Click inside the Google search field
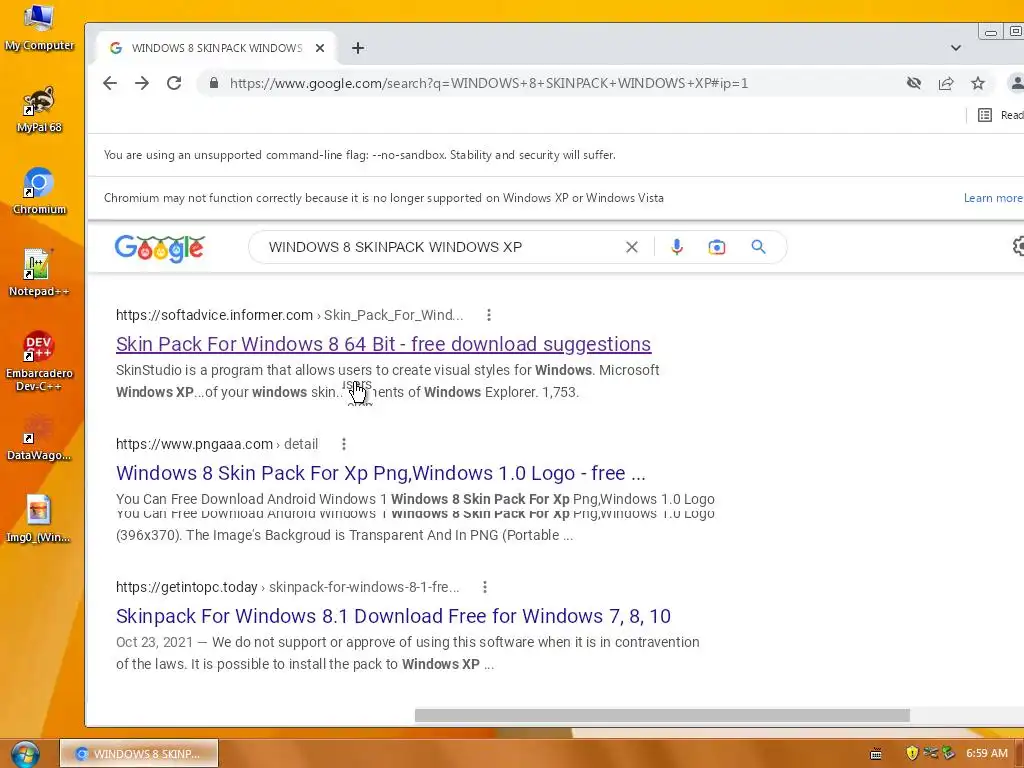Viewport: 1024px width, 768px height. (395, 247)
